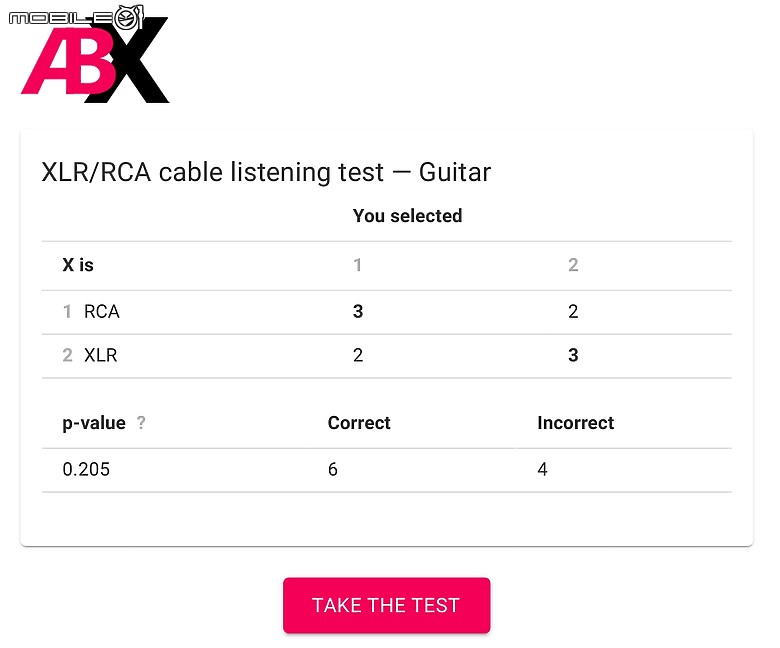Image resolution: width=780 pixels, height=648 pixels.
Task: Click the Mobile01 watermark logo
Action: (x=76, y=17)
